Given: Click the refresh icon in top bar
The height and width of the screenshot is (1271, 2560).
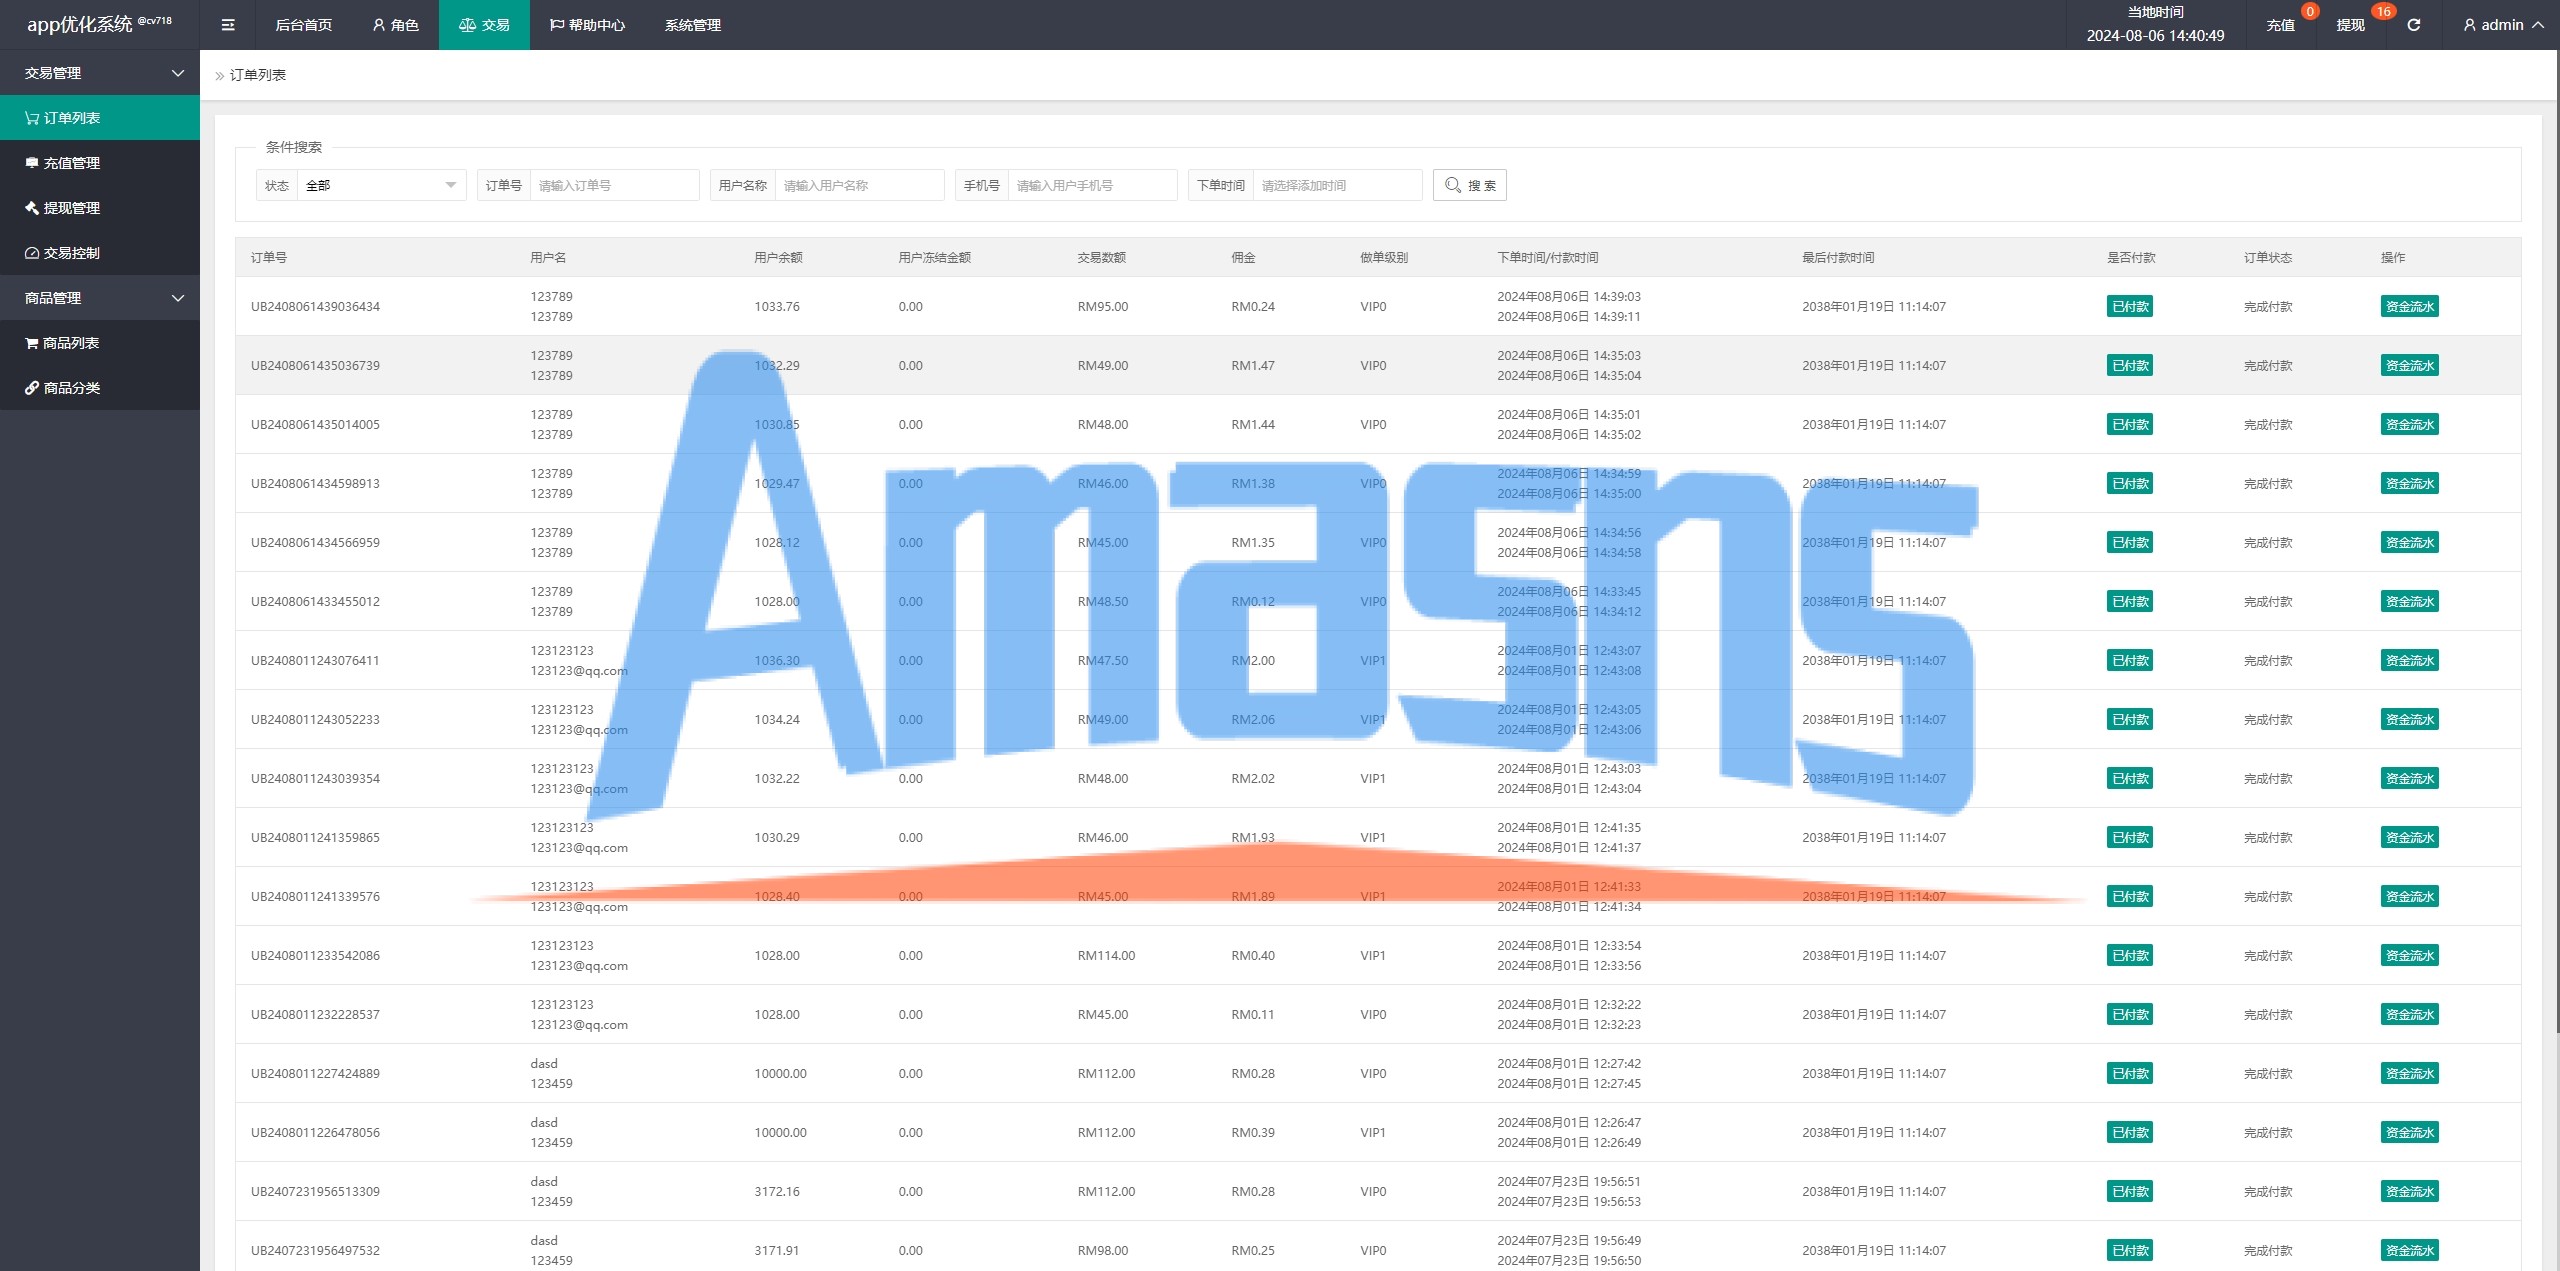Looking at the screenshot, I should 2413,25.
